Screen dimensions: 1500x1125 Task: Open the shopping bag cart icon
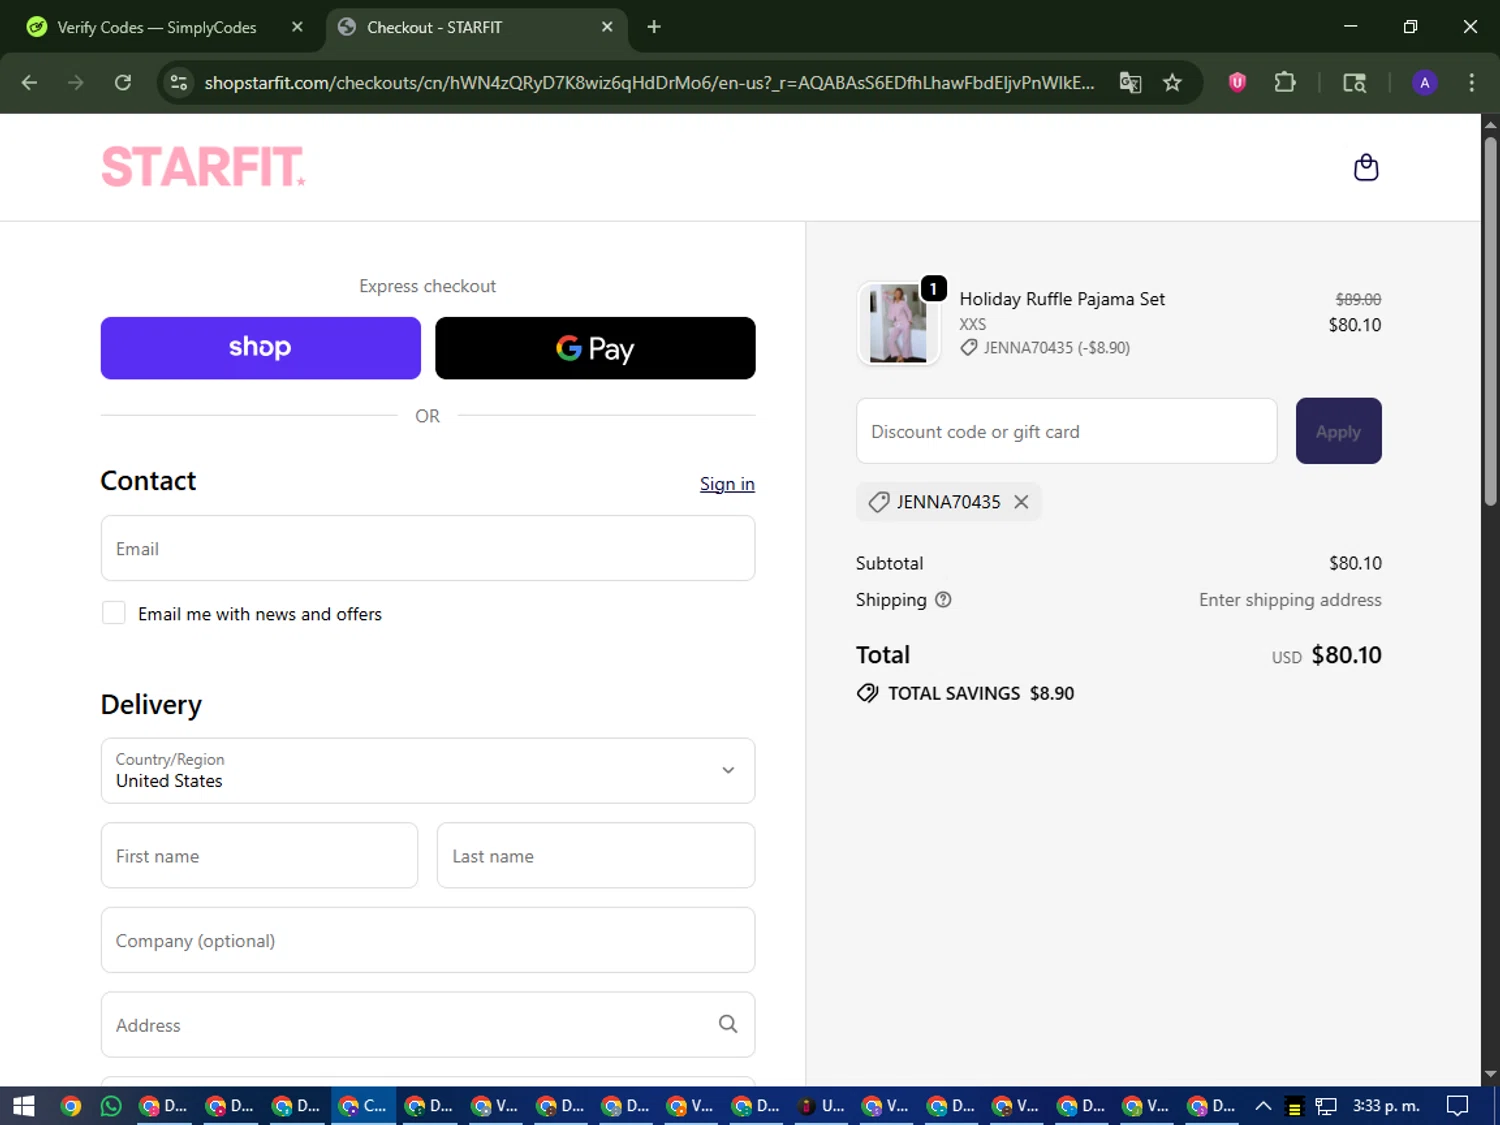tap(1366, 167)
